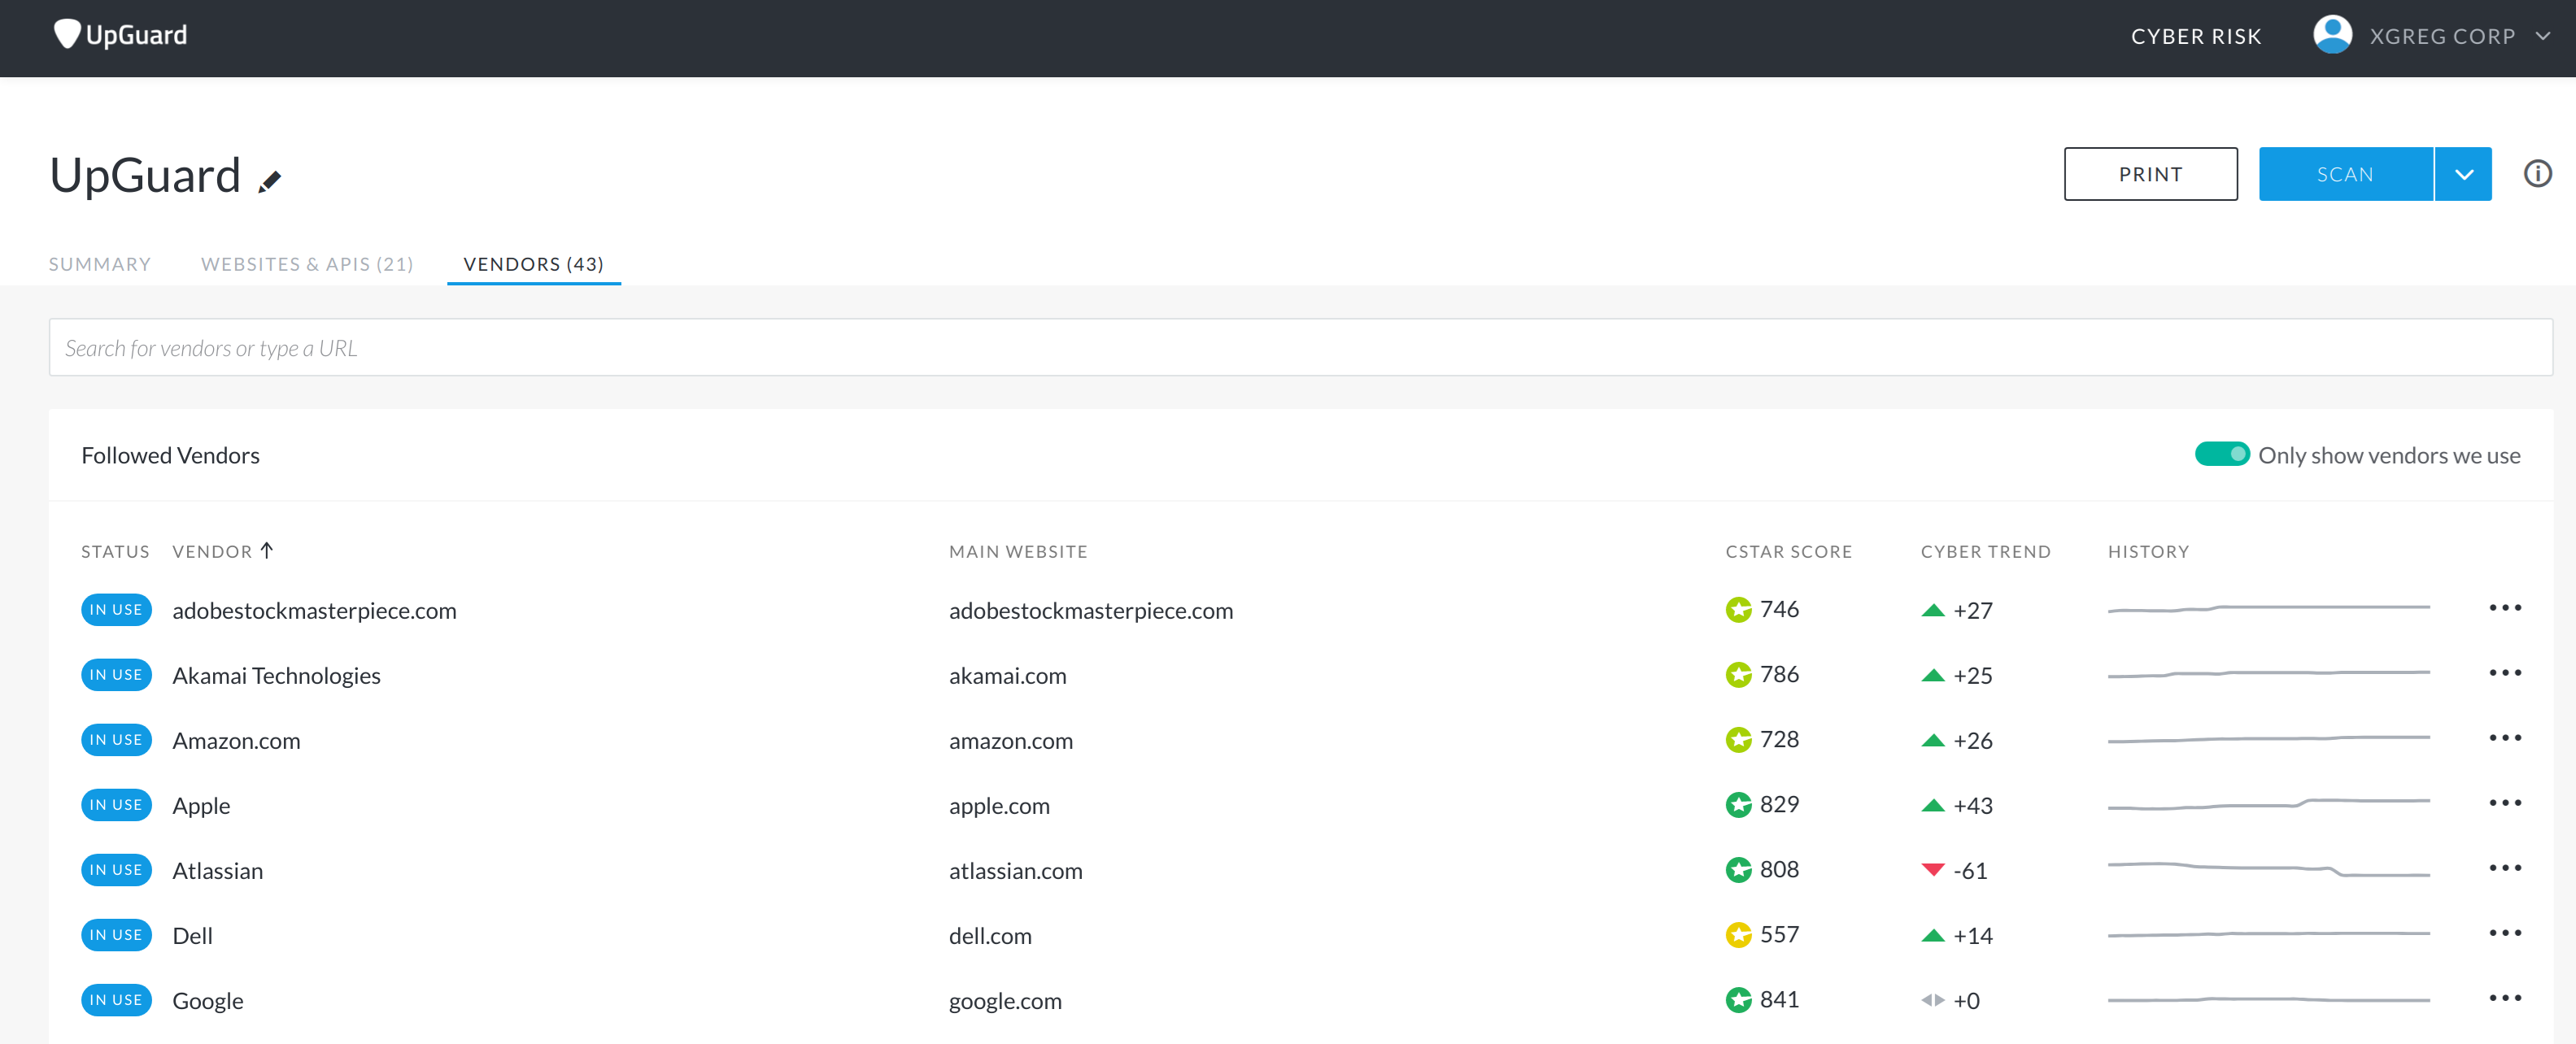The width and height of the screenshot is (2576, 1044).
Task: Sort by Vendor column ascending arrow
Action: point(267,551)
